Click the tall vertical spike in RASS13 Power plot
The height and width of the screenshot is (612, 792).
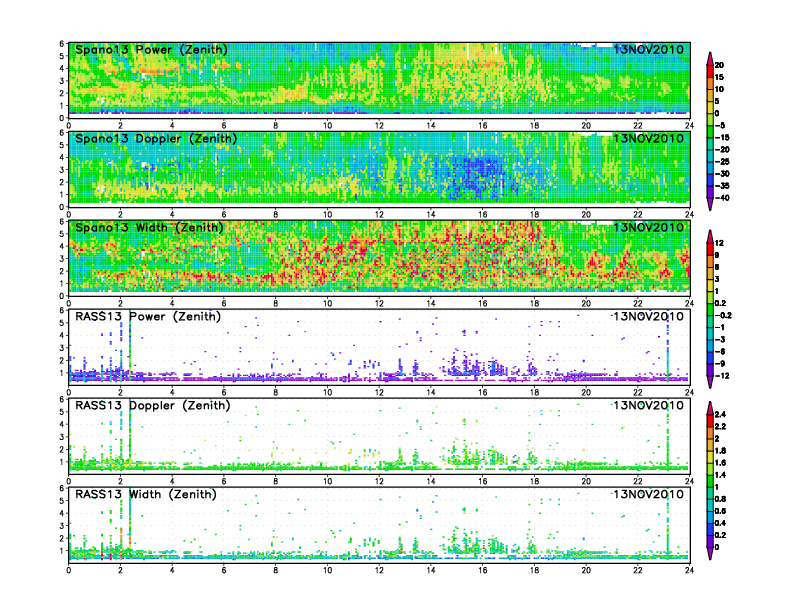tap(130, 346)
